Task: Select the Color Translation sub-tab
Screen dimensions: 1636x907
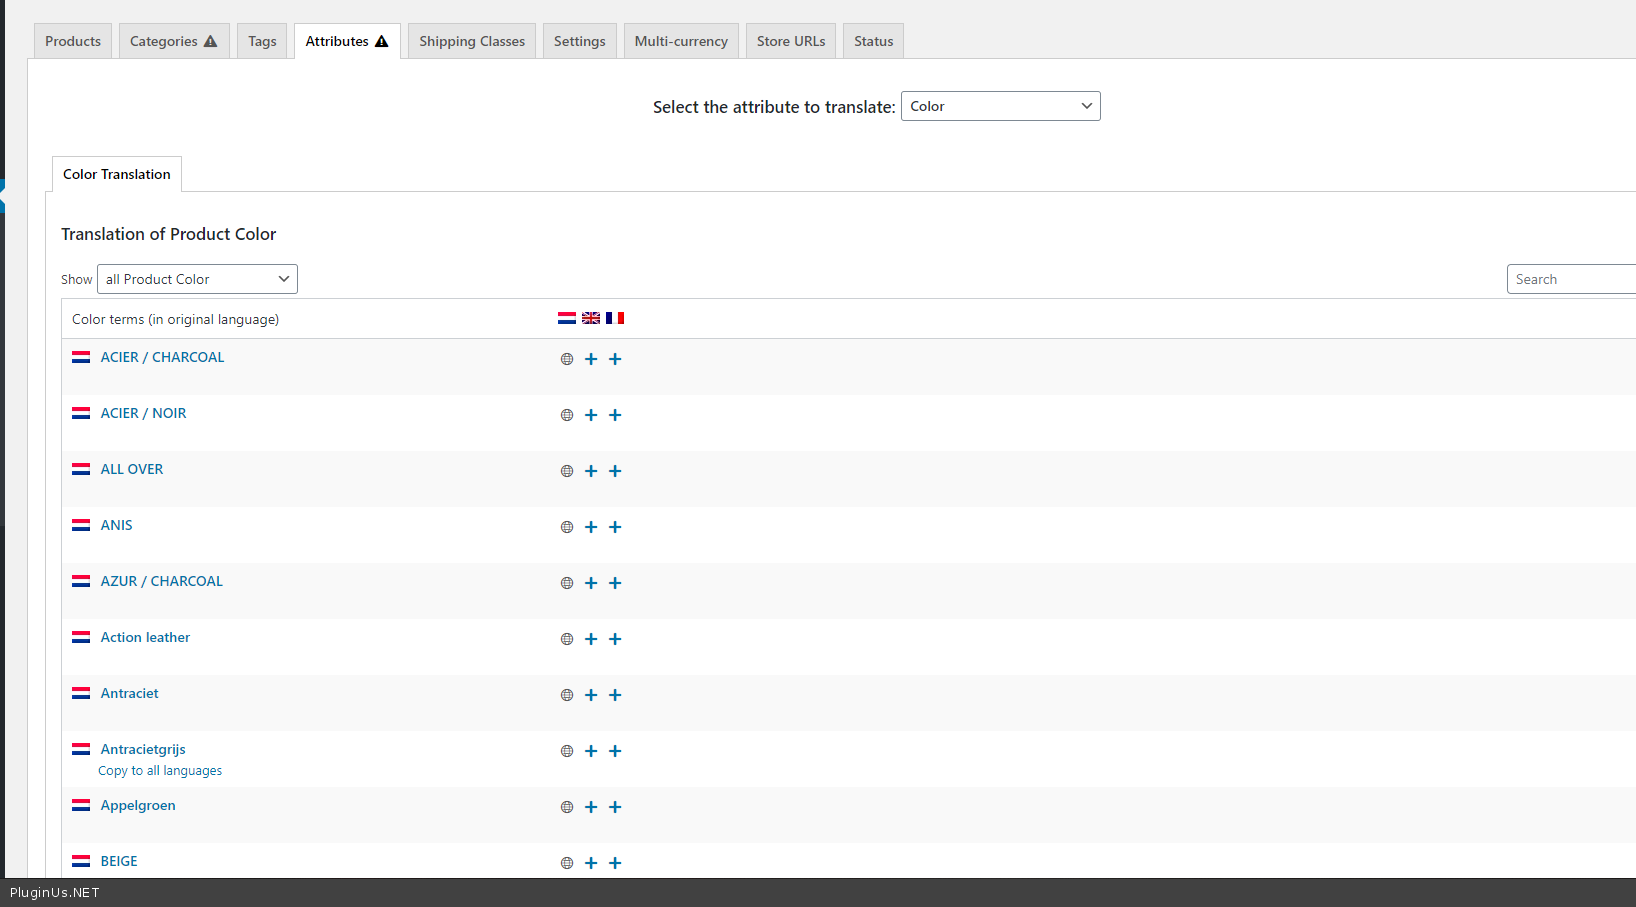Action: click(117, 174)
